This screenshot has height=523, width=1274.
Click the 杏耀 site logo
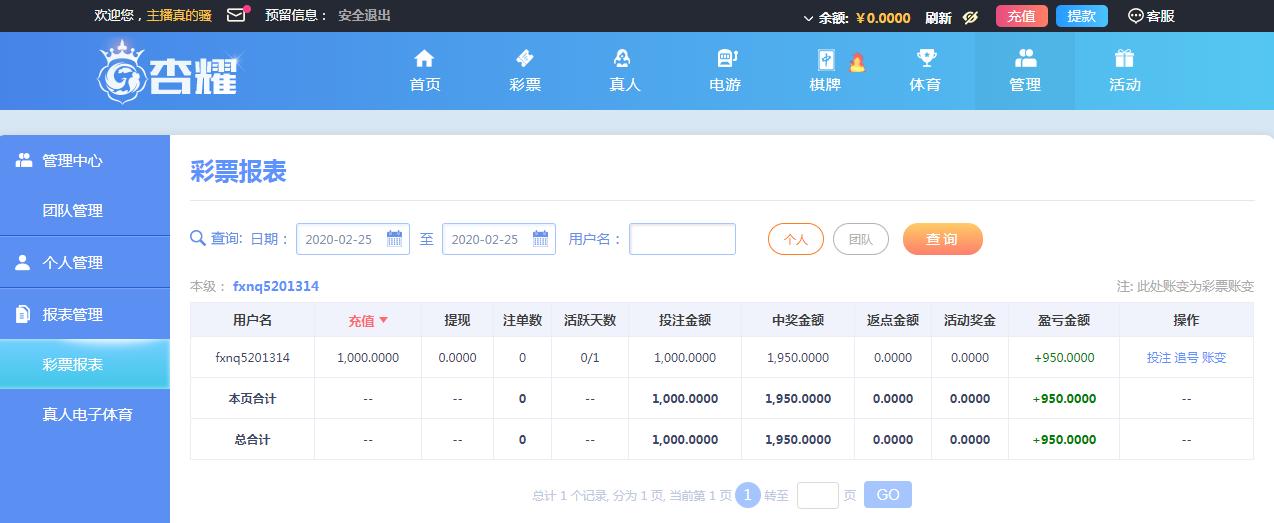[x=170, y=72]
